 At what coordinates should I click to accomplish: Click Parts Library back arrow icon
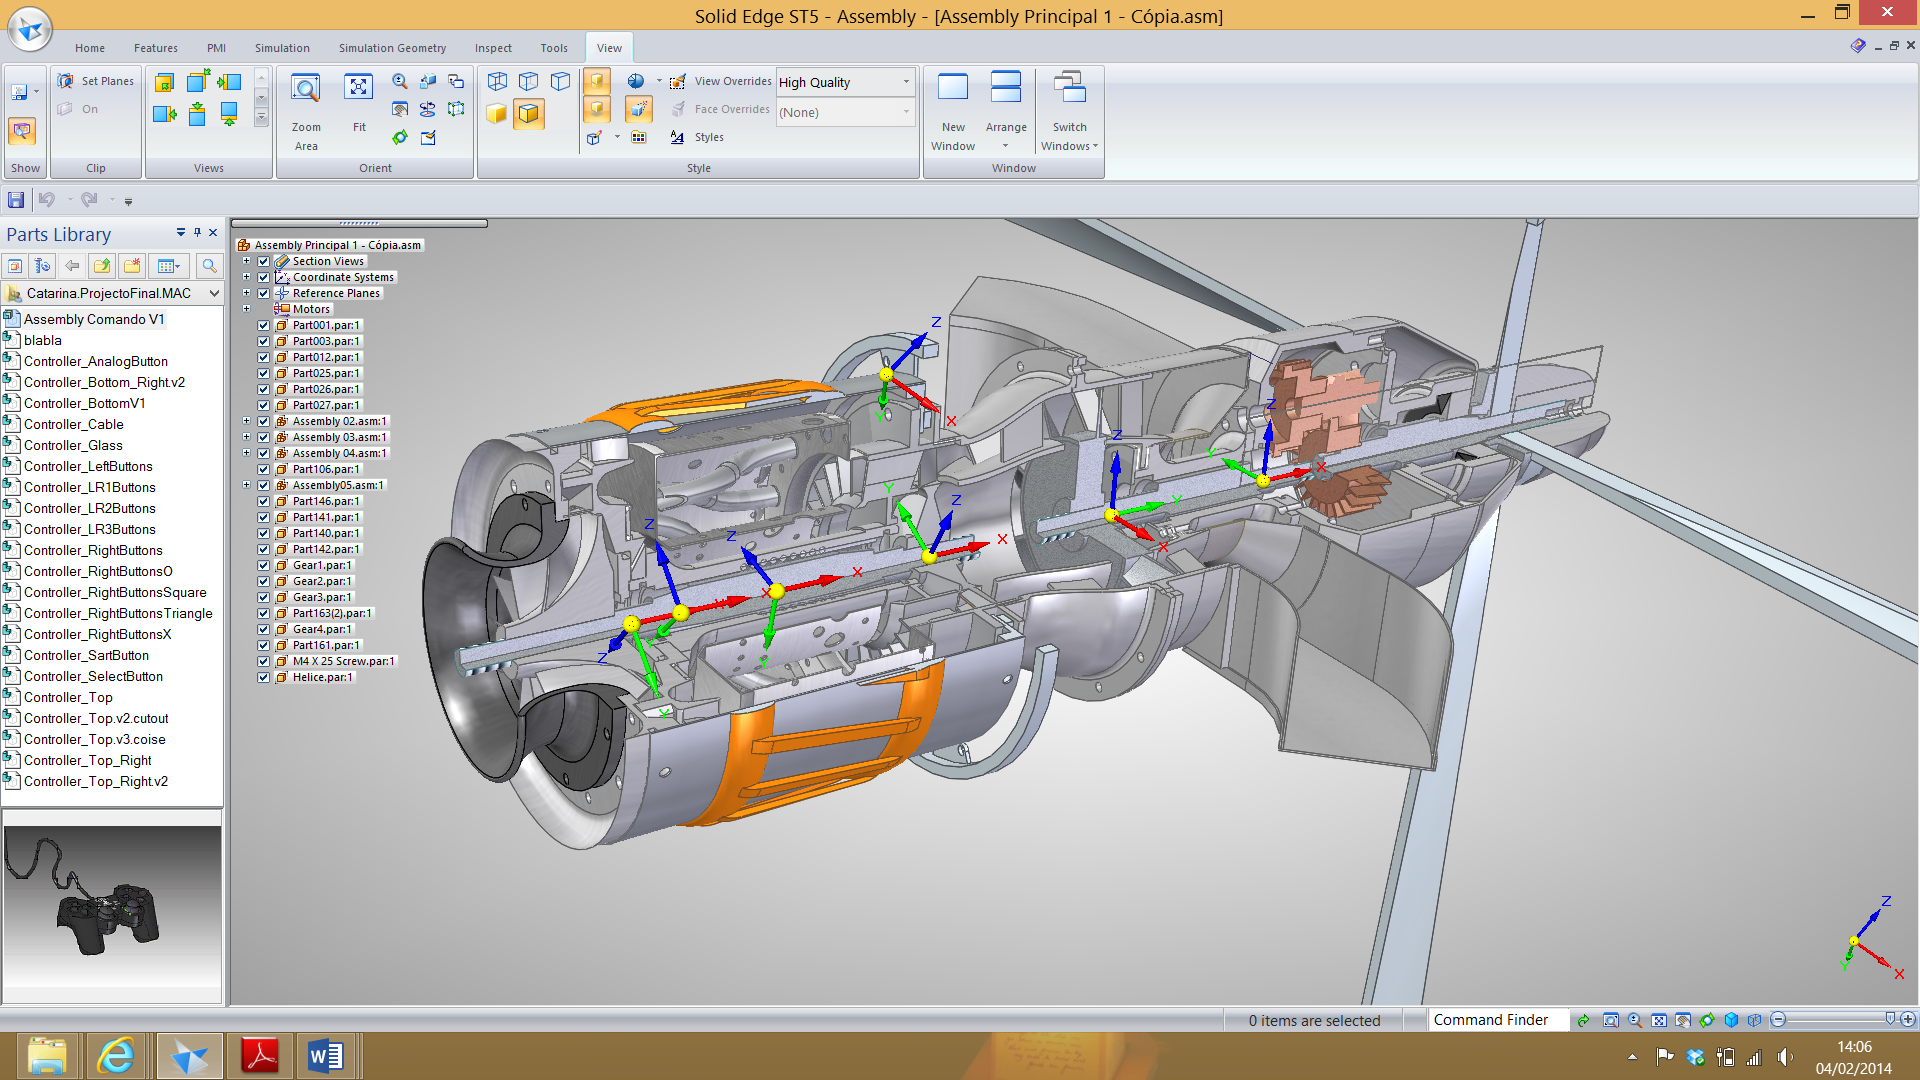click(x=72, y=266)
